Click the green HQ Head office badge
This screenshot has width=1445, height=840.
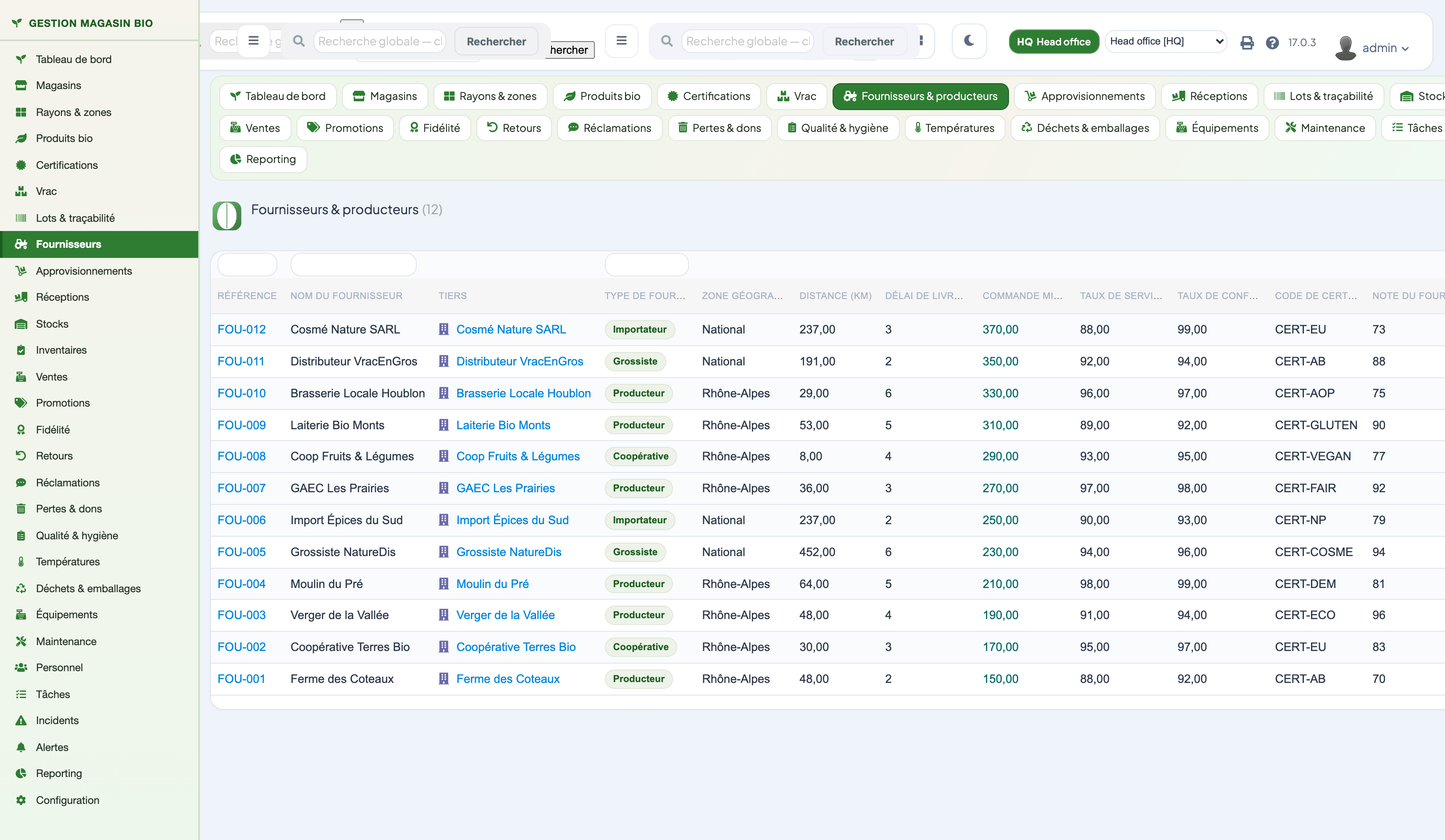[x=1054, y=42]
